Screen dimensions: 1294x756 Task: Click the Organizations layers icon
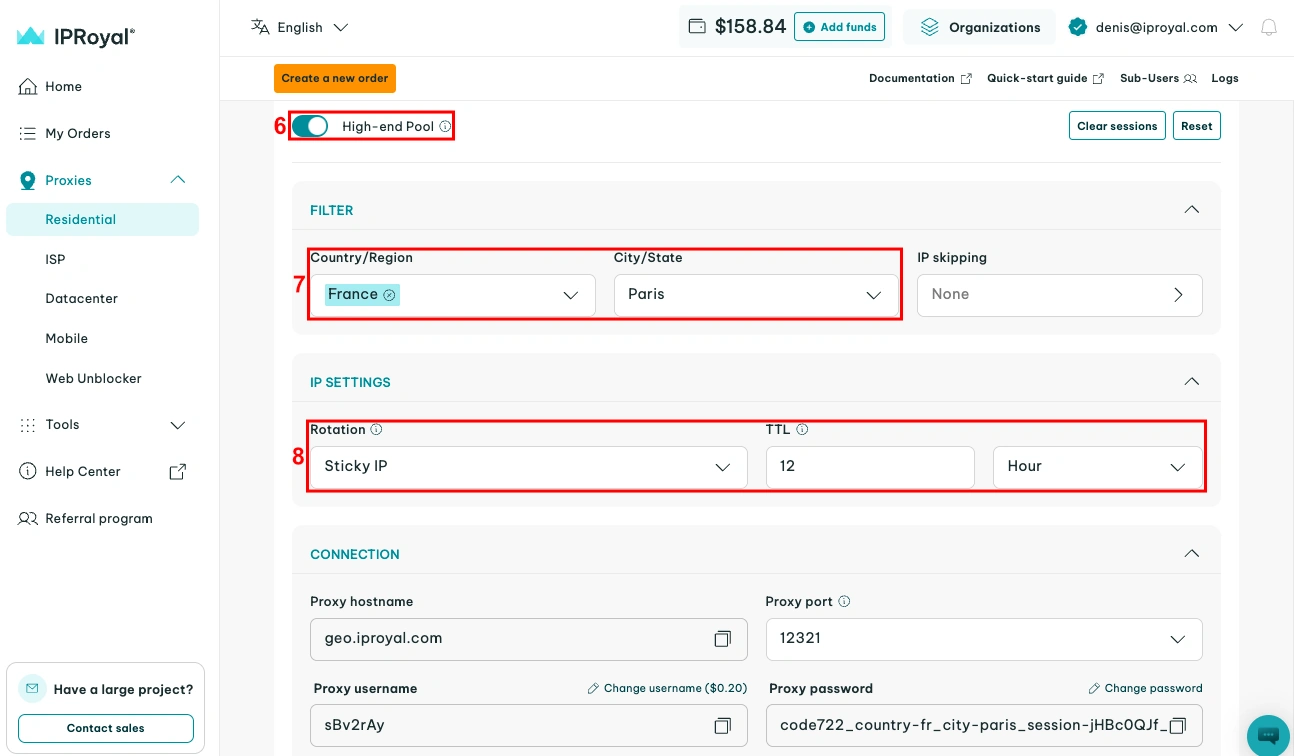coord(930,27)
